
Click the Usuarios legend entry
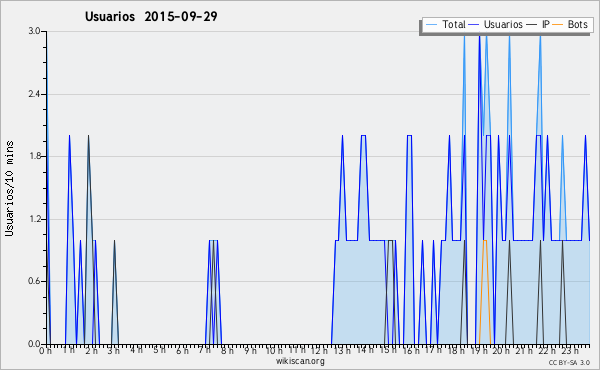click(496, 24)
